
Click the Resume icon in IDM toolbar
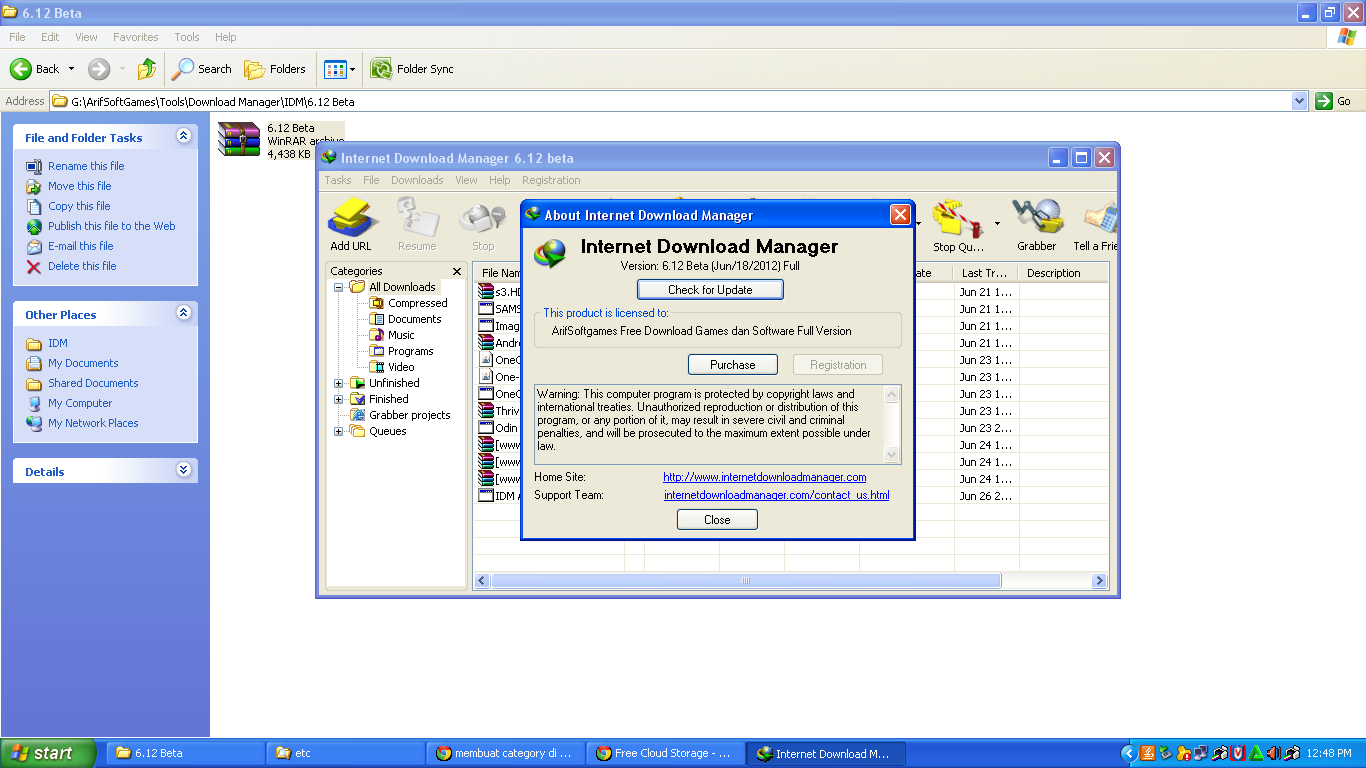(x=417, y=217)
